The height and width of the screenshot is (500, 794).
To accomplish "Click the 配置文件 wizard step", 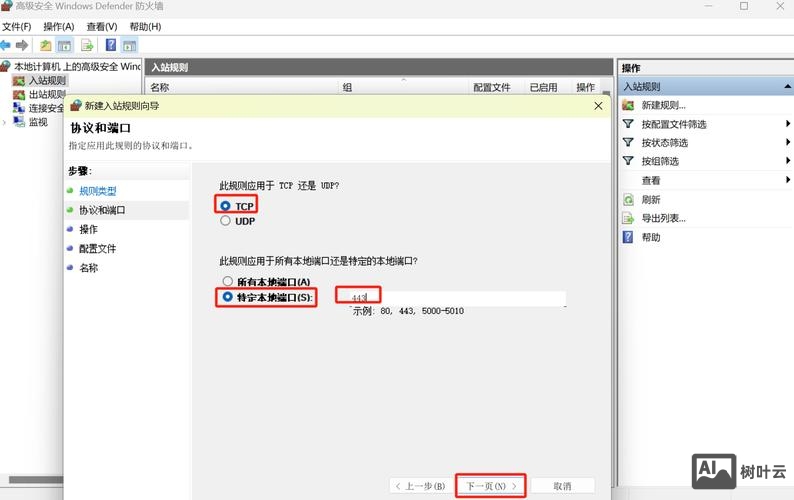I will pyautogui.click(x=97, y=249).
